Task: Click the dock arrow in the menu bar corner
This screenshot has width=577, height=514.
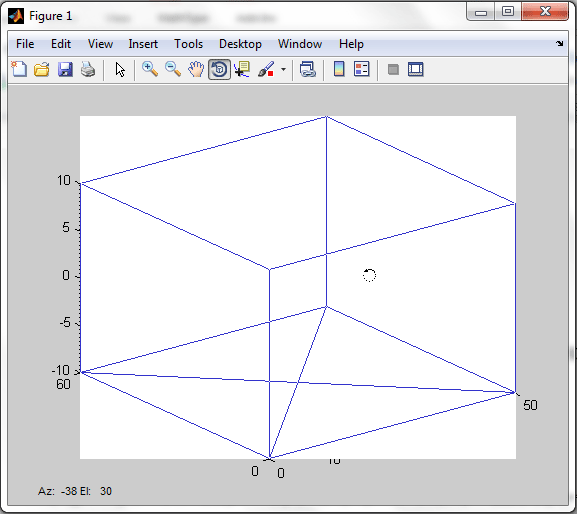Action: tap(560, 43)
